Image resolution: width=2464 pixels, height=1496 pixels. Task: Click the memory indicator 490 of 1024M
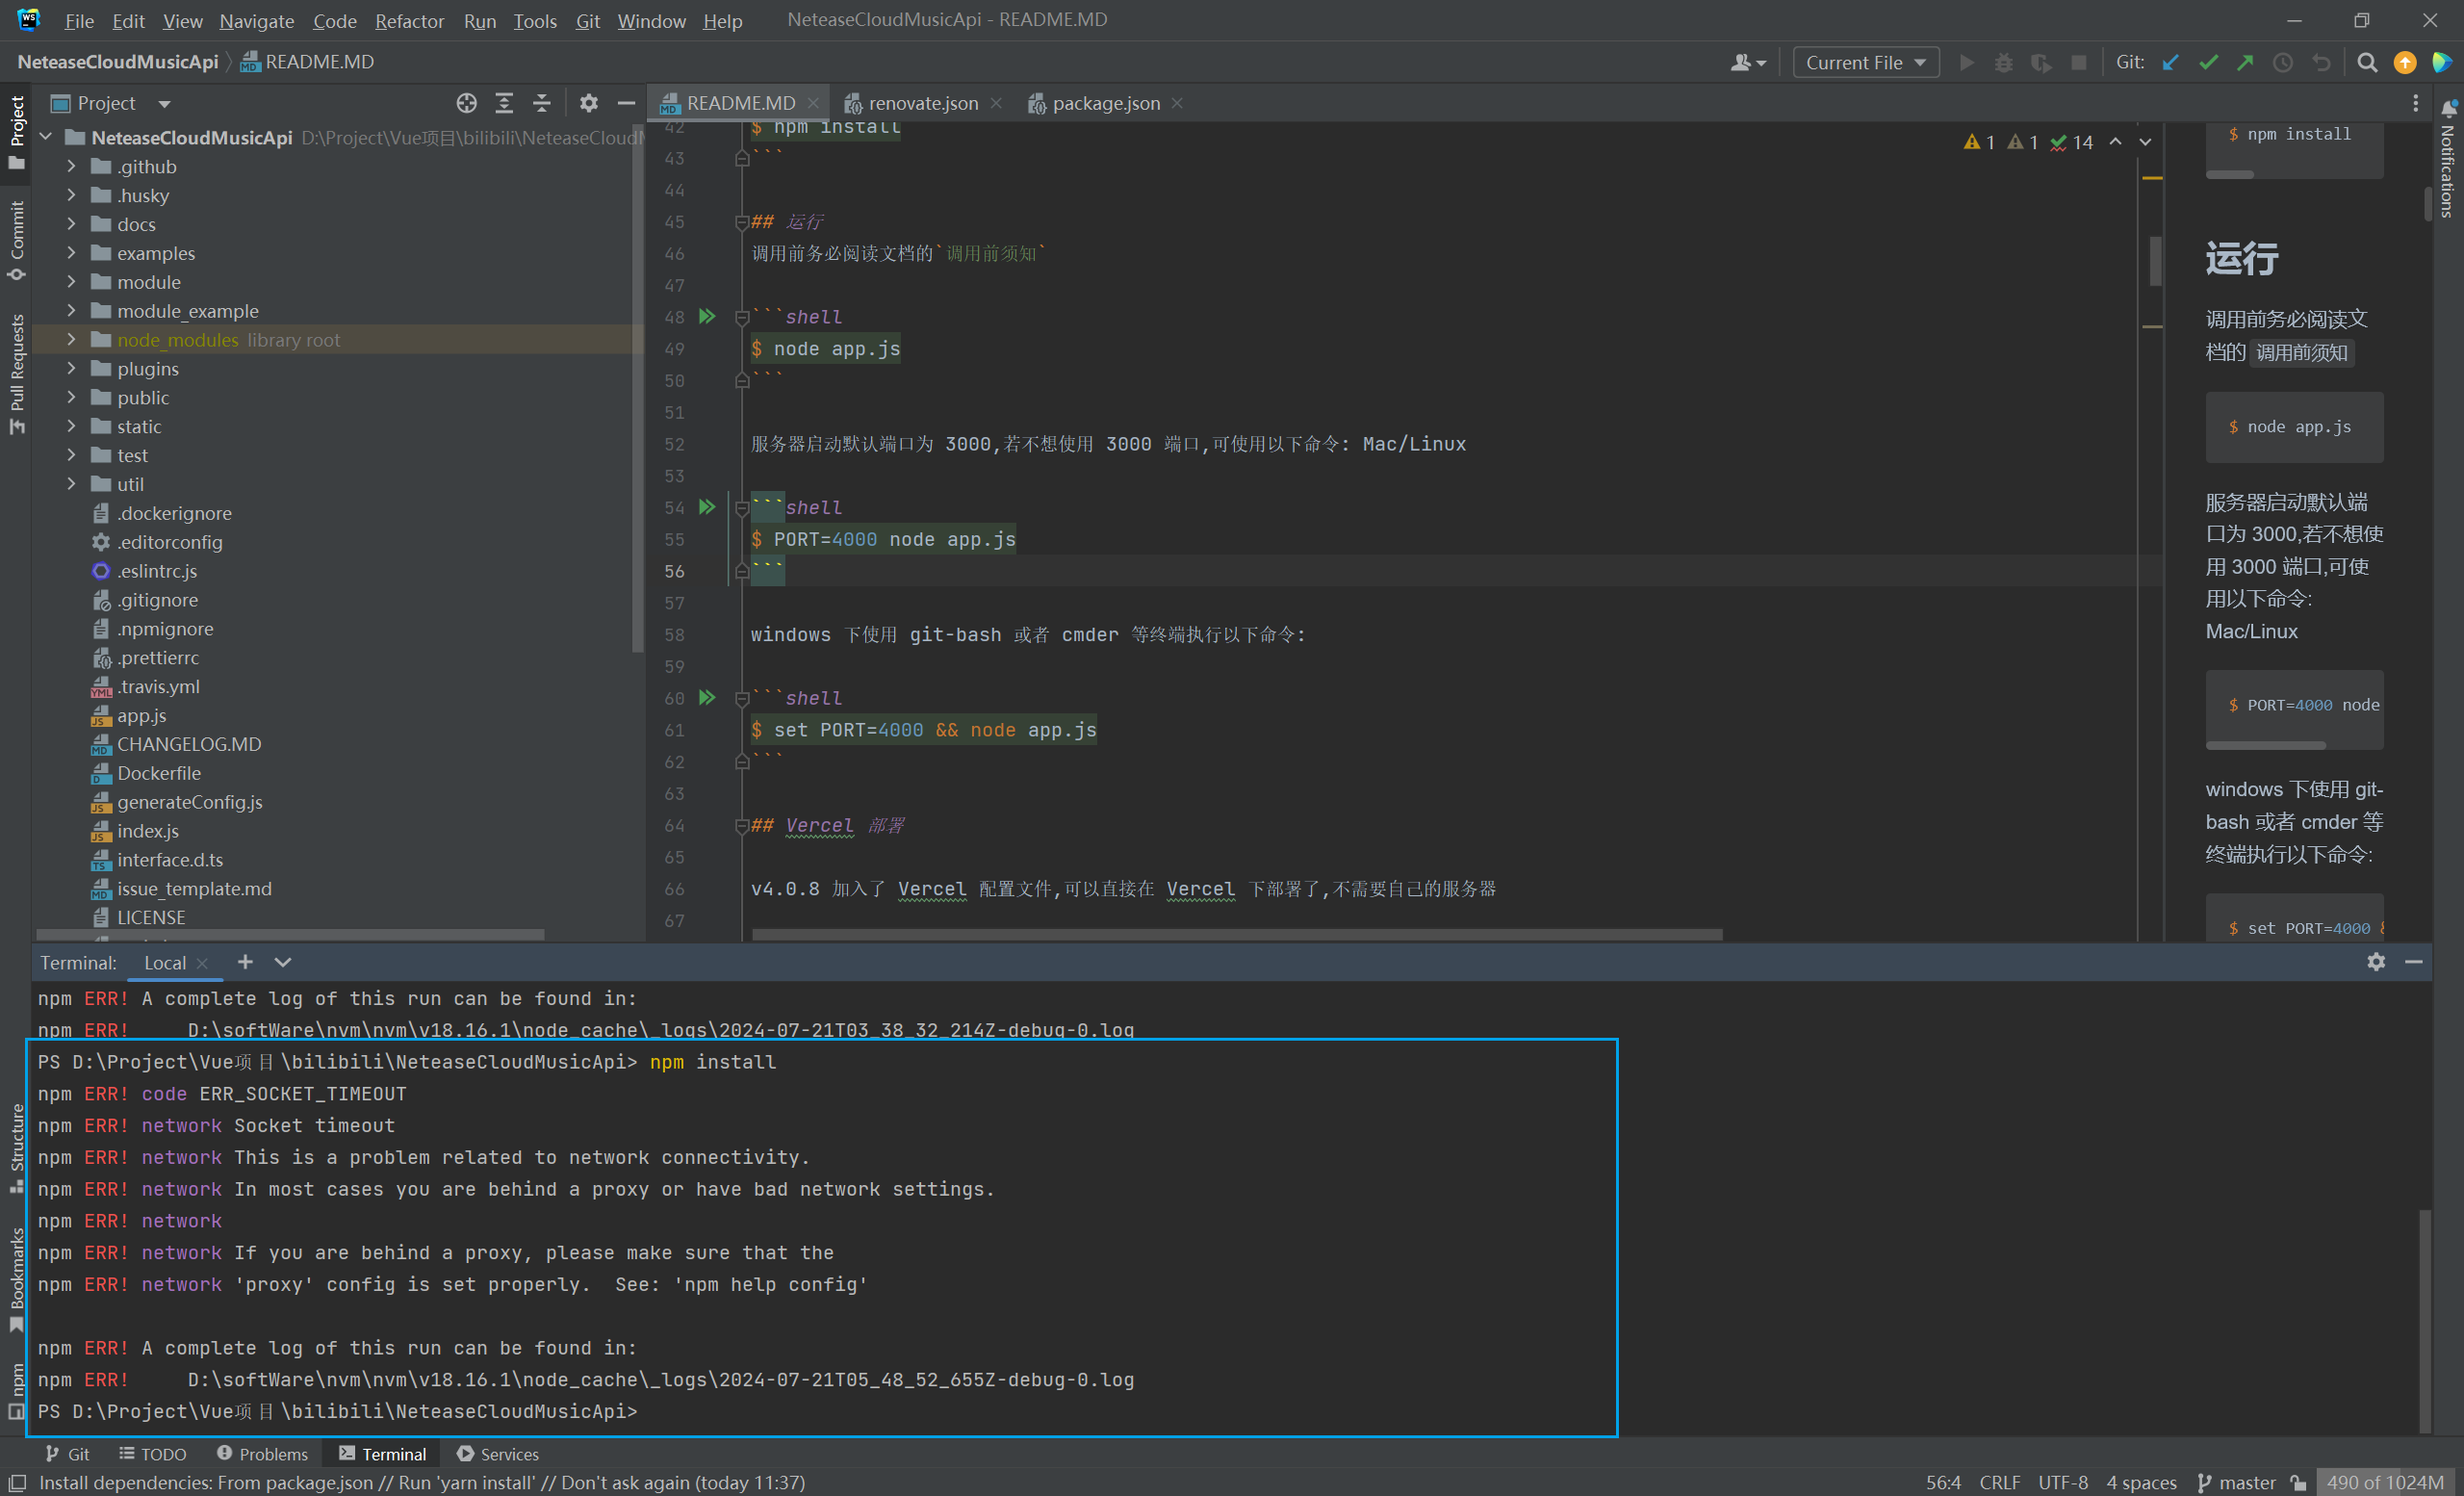[x=2385, y=1481]
